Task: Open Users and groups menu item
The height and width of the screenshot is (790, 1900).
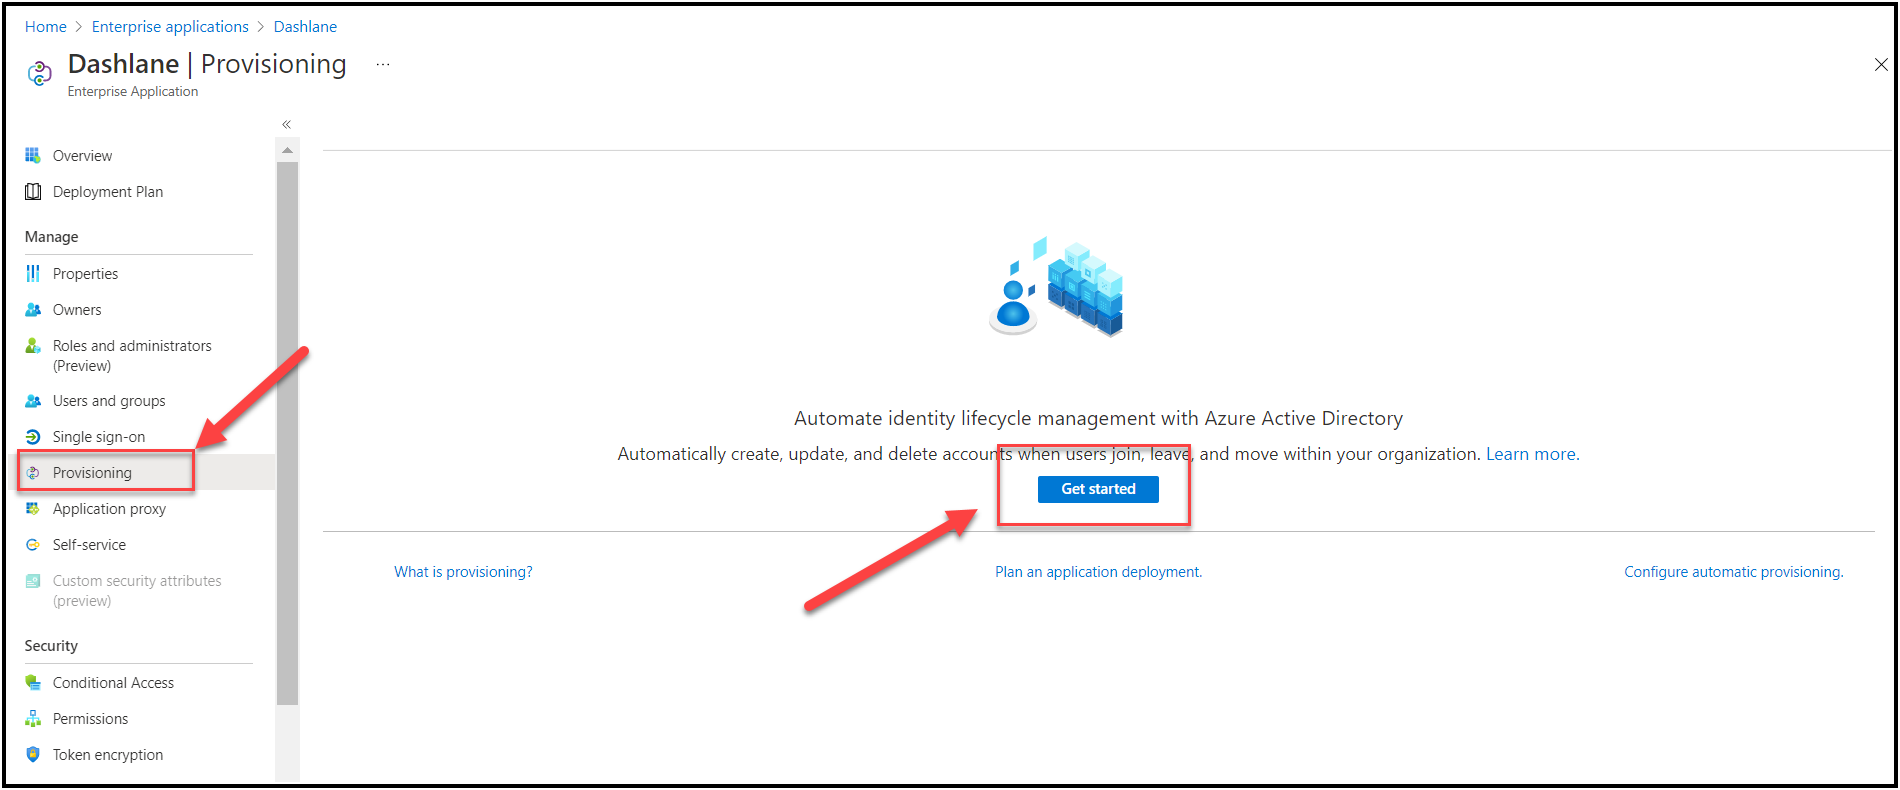Action: click(x=109, y=401)
